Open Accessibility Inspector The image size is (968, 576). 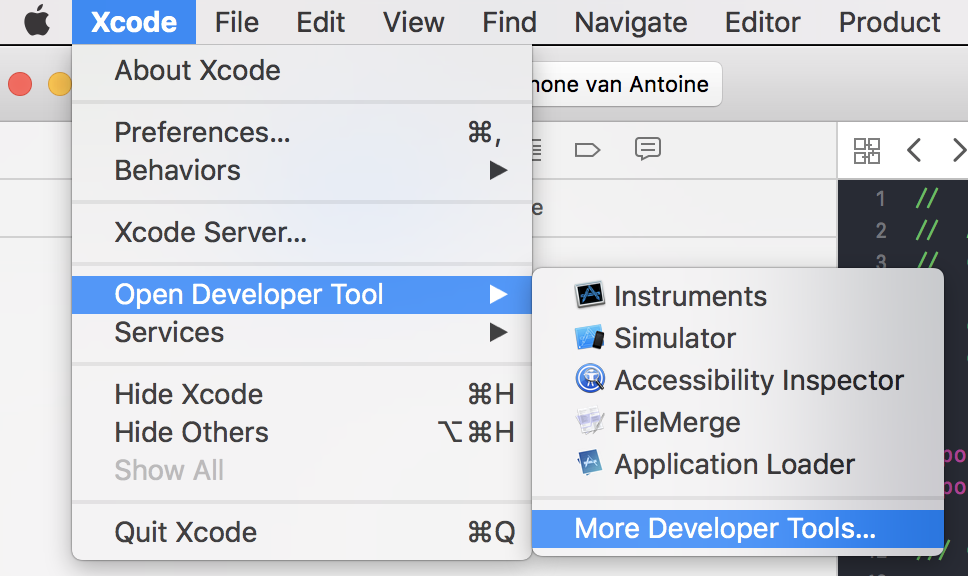738,380
